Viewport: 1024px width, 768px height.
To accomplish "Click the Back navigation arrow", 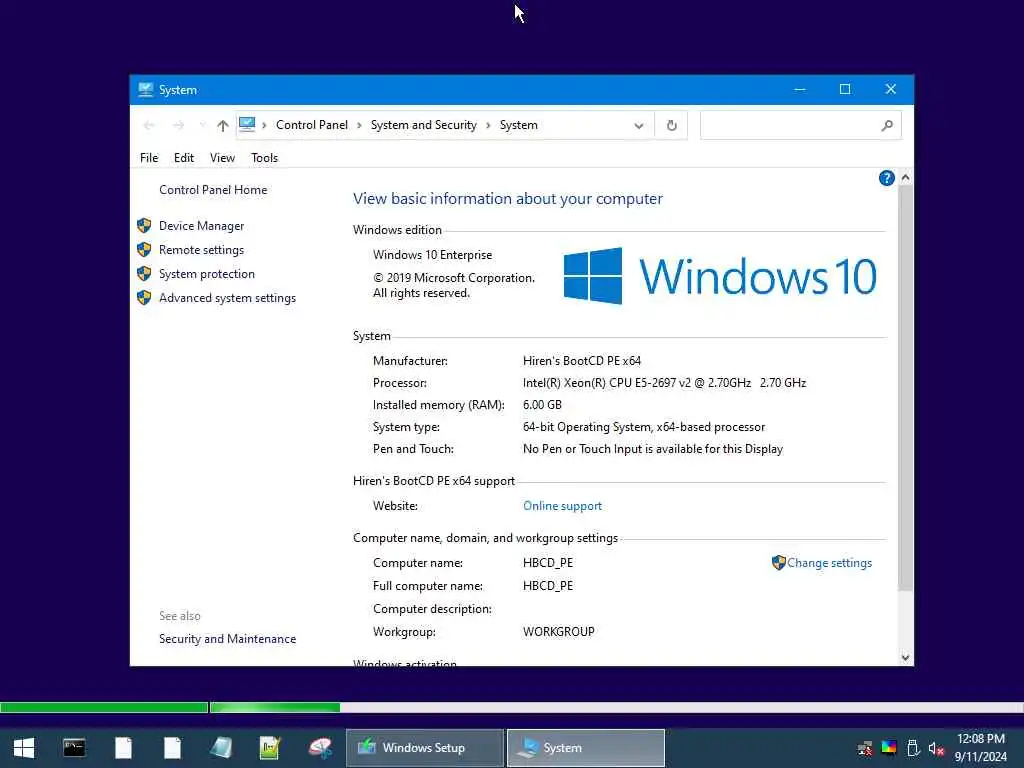I will pyautogui.click(x=149, y=125).
